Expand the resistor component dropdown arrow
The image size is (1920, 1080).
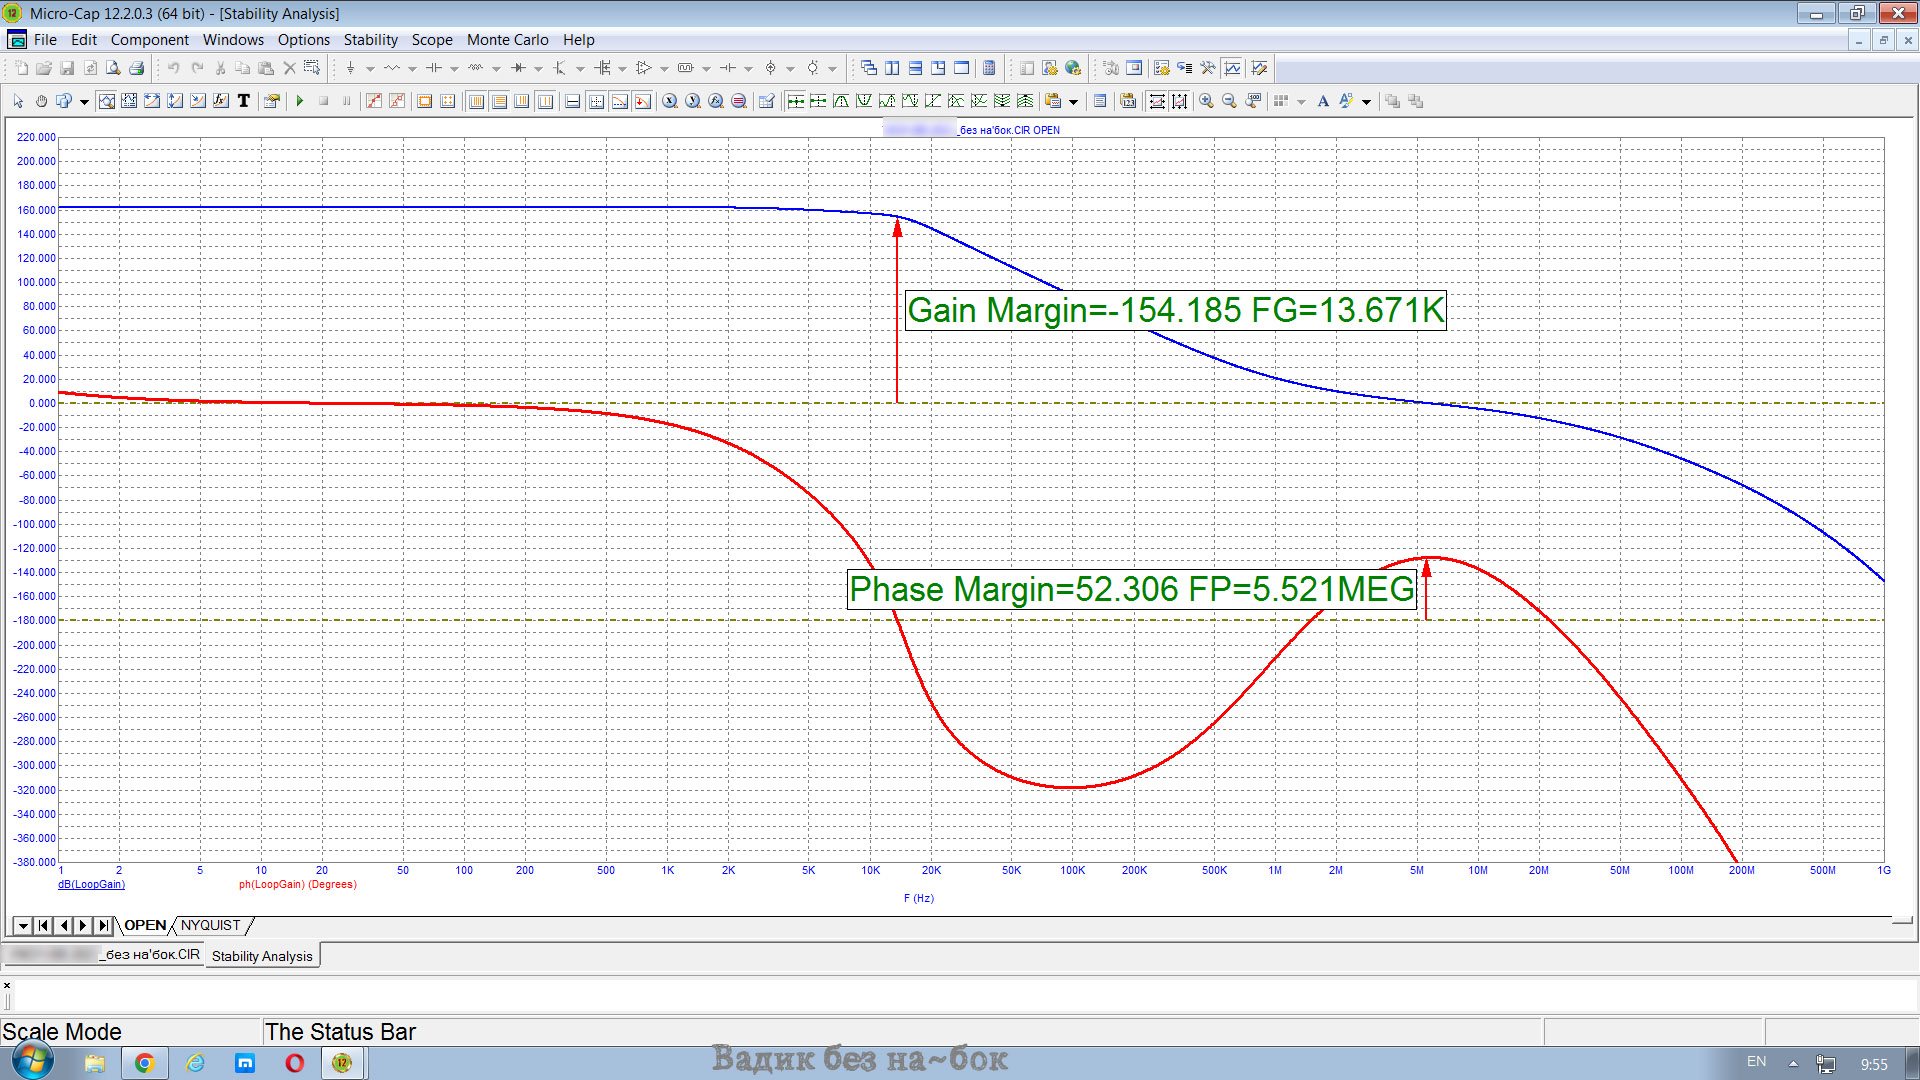412,69
